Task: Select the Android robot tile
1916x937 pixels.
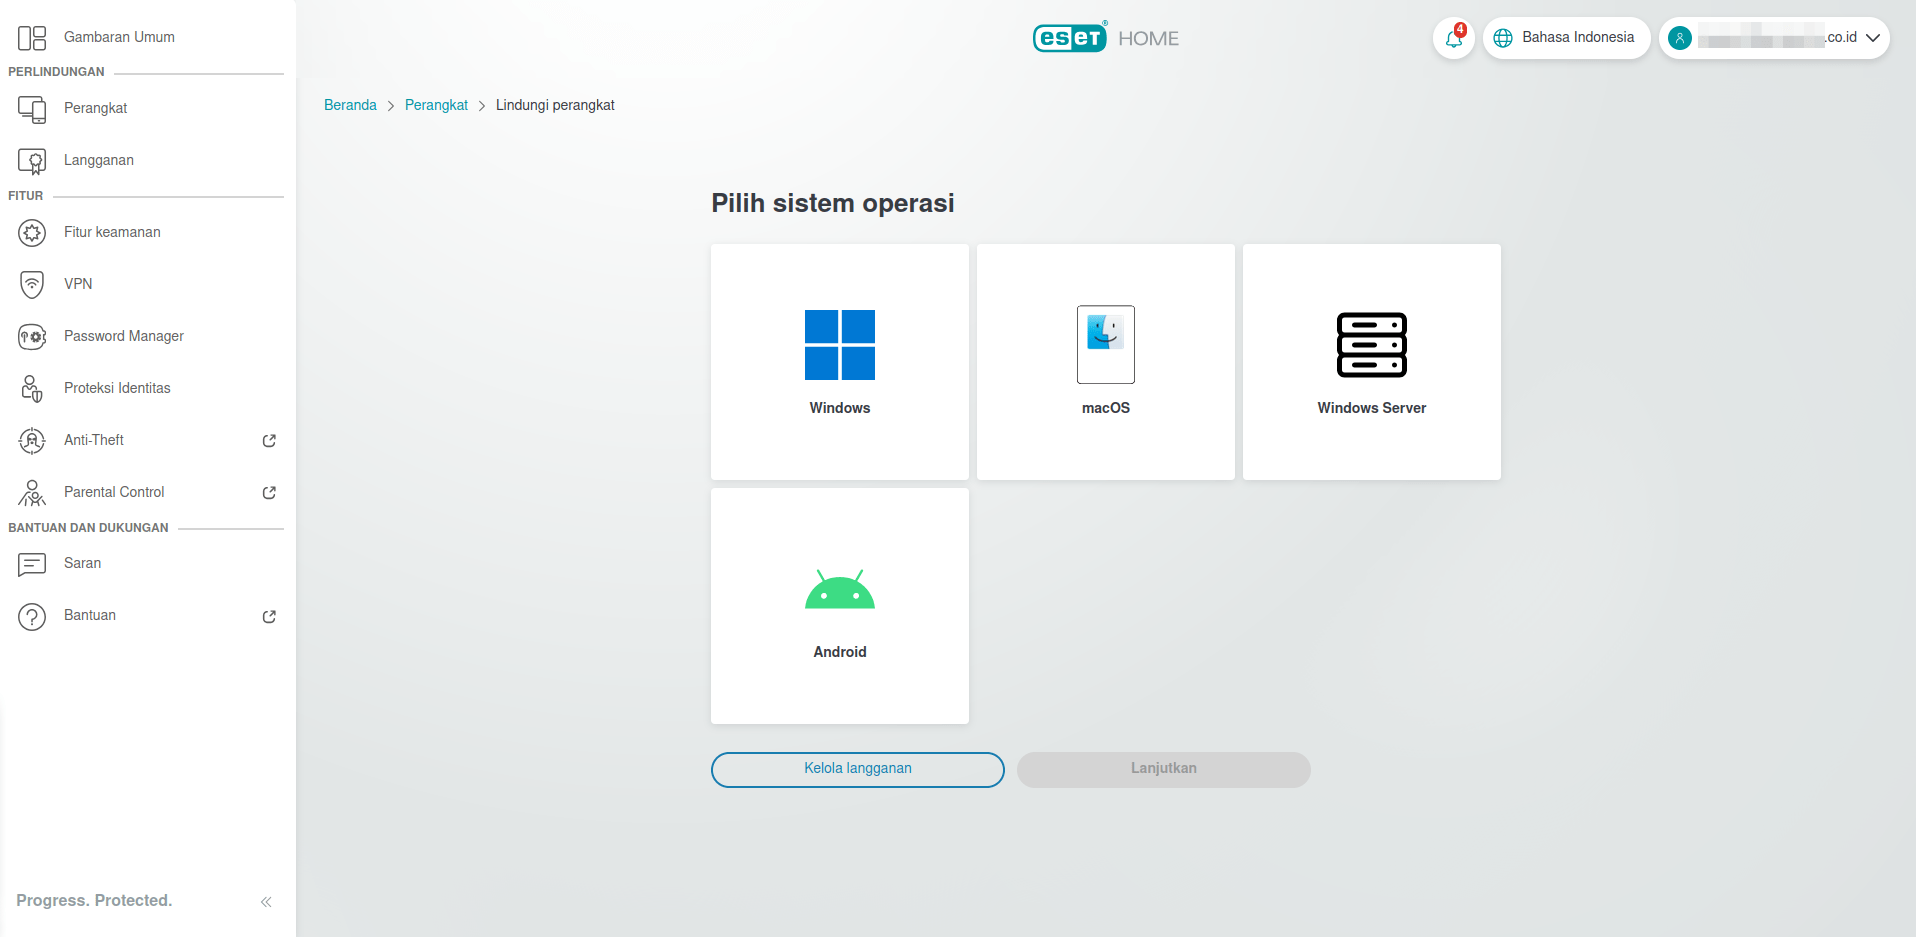Action: point(839,605)
